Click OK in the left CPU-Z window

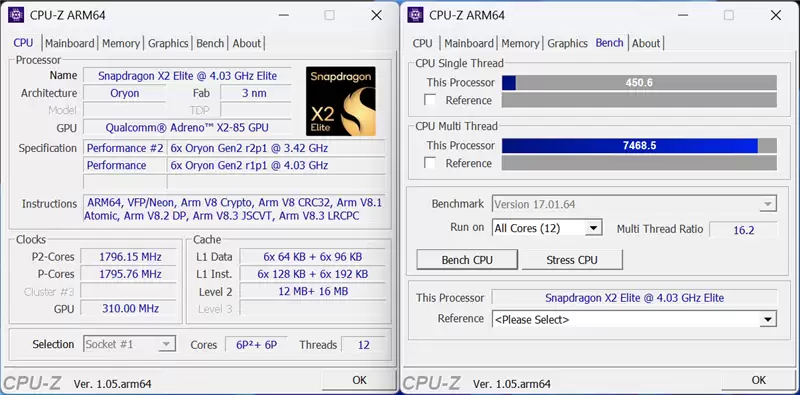[359, 380]
